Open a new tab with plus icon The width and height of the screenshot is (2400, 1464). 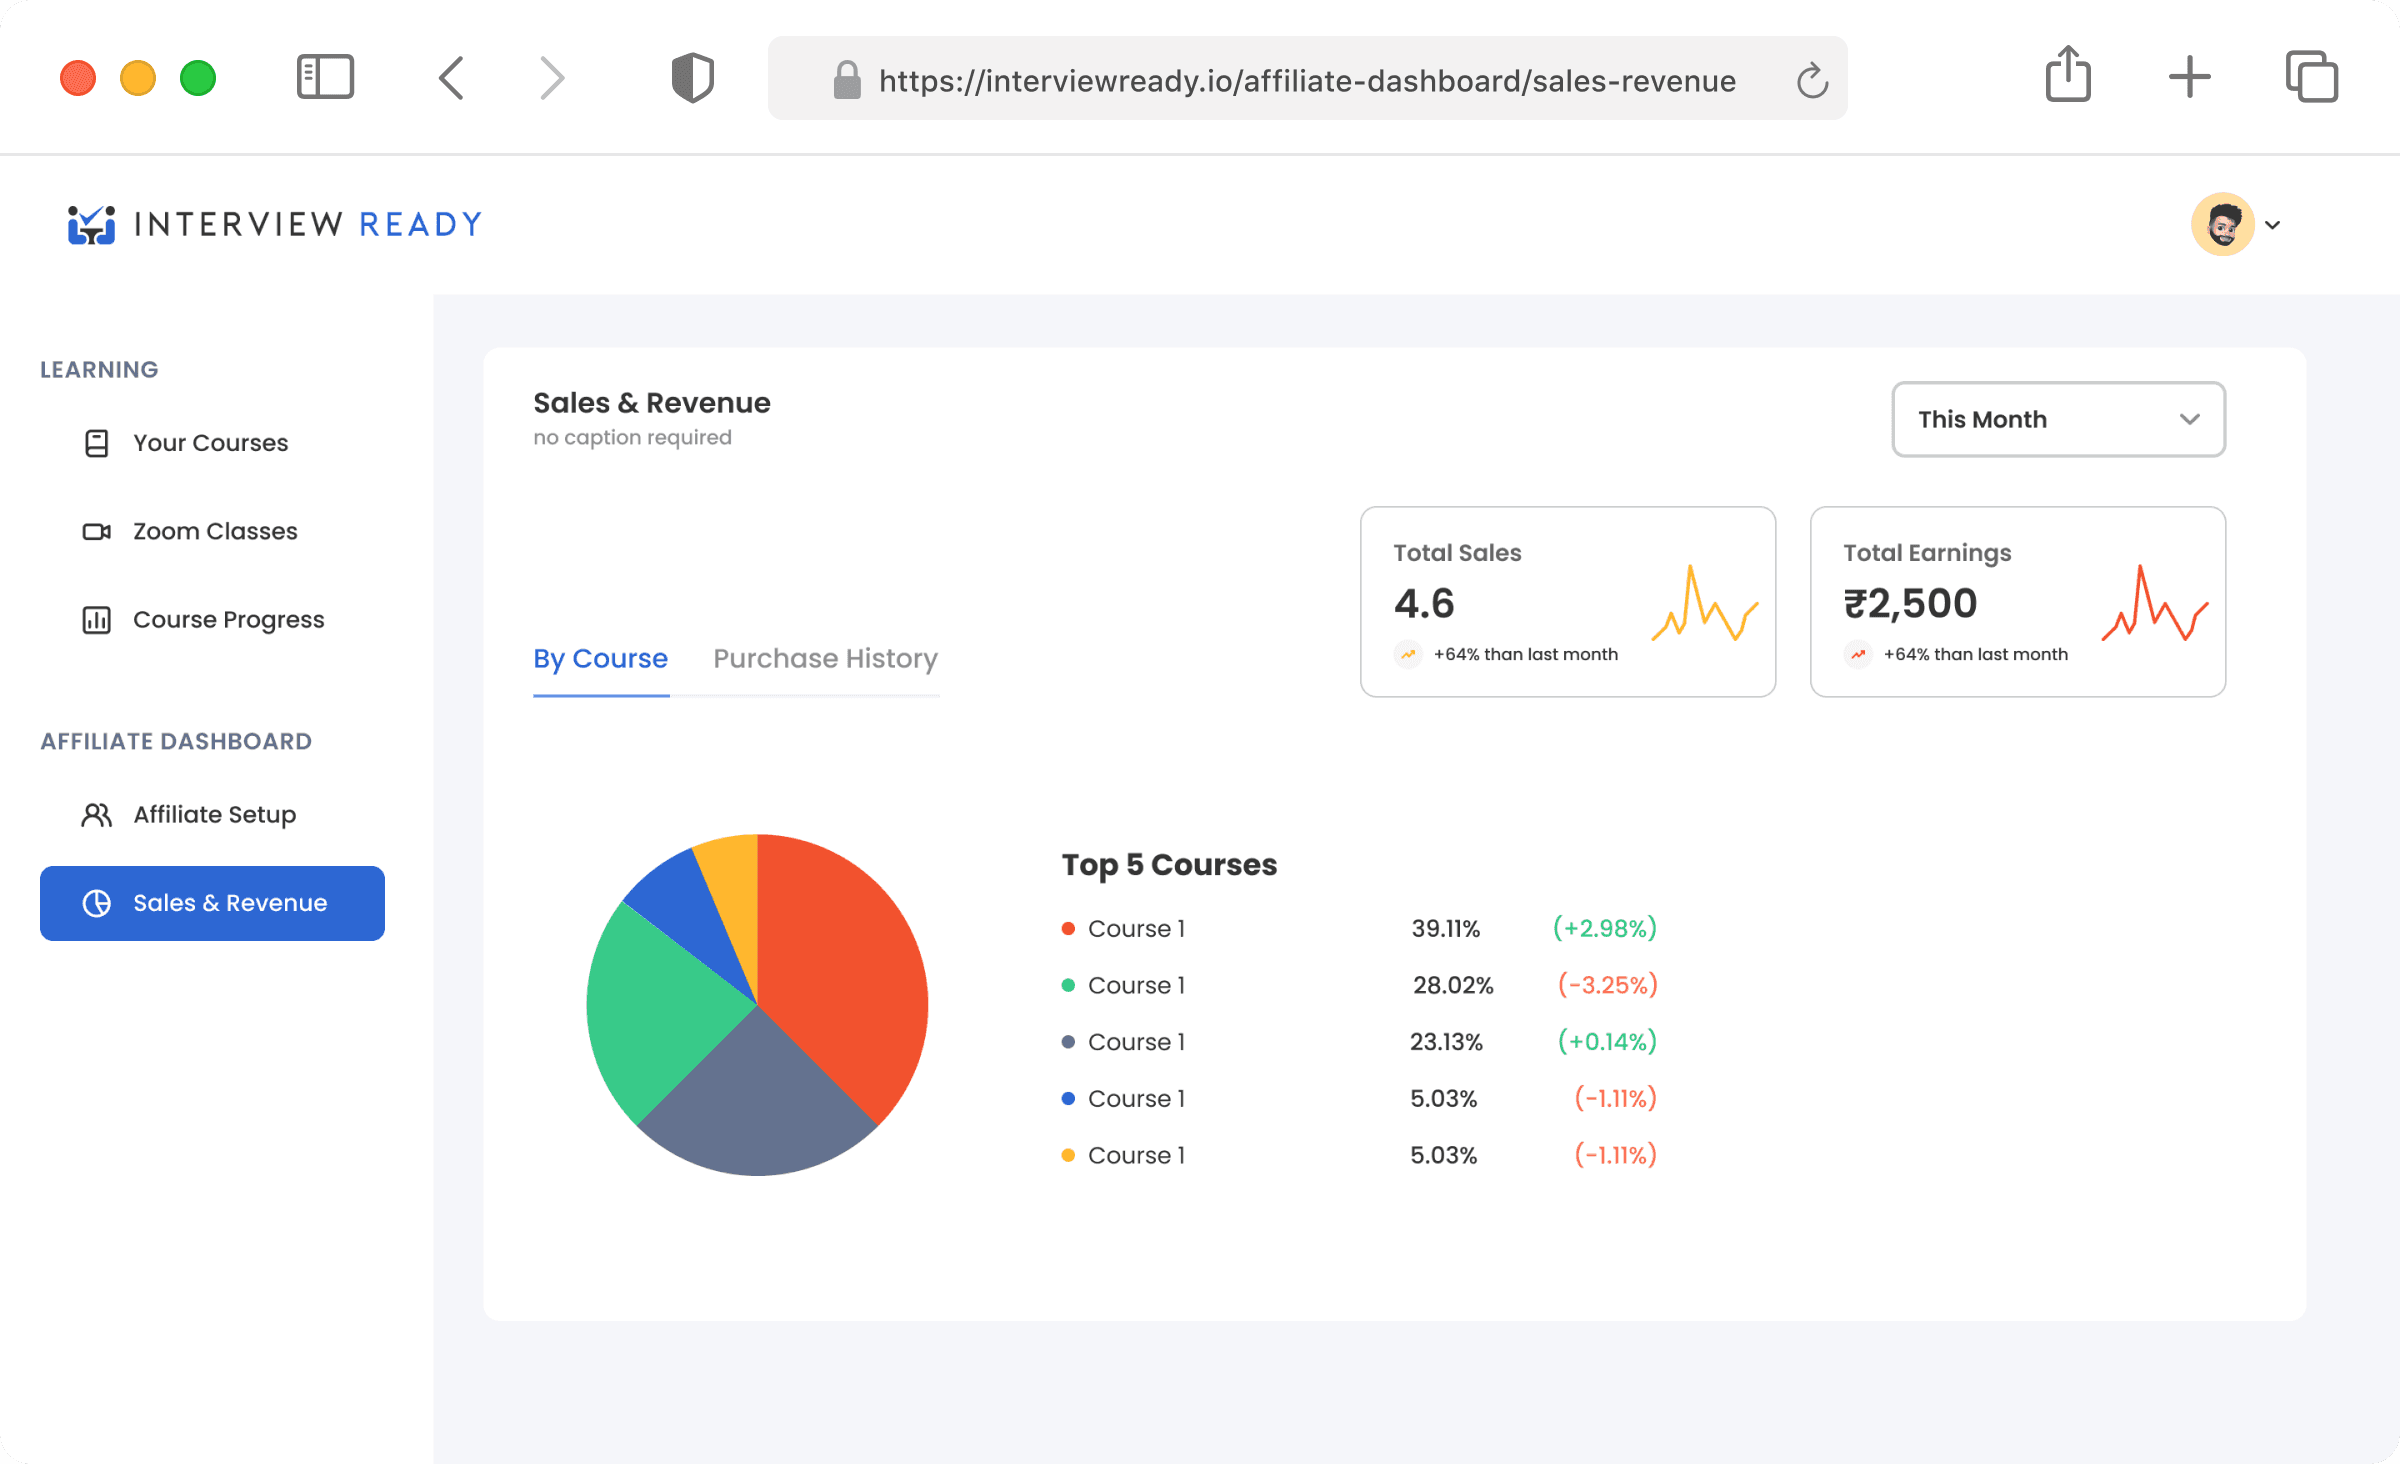pyautogui.click(x=2189, y=77)
